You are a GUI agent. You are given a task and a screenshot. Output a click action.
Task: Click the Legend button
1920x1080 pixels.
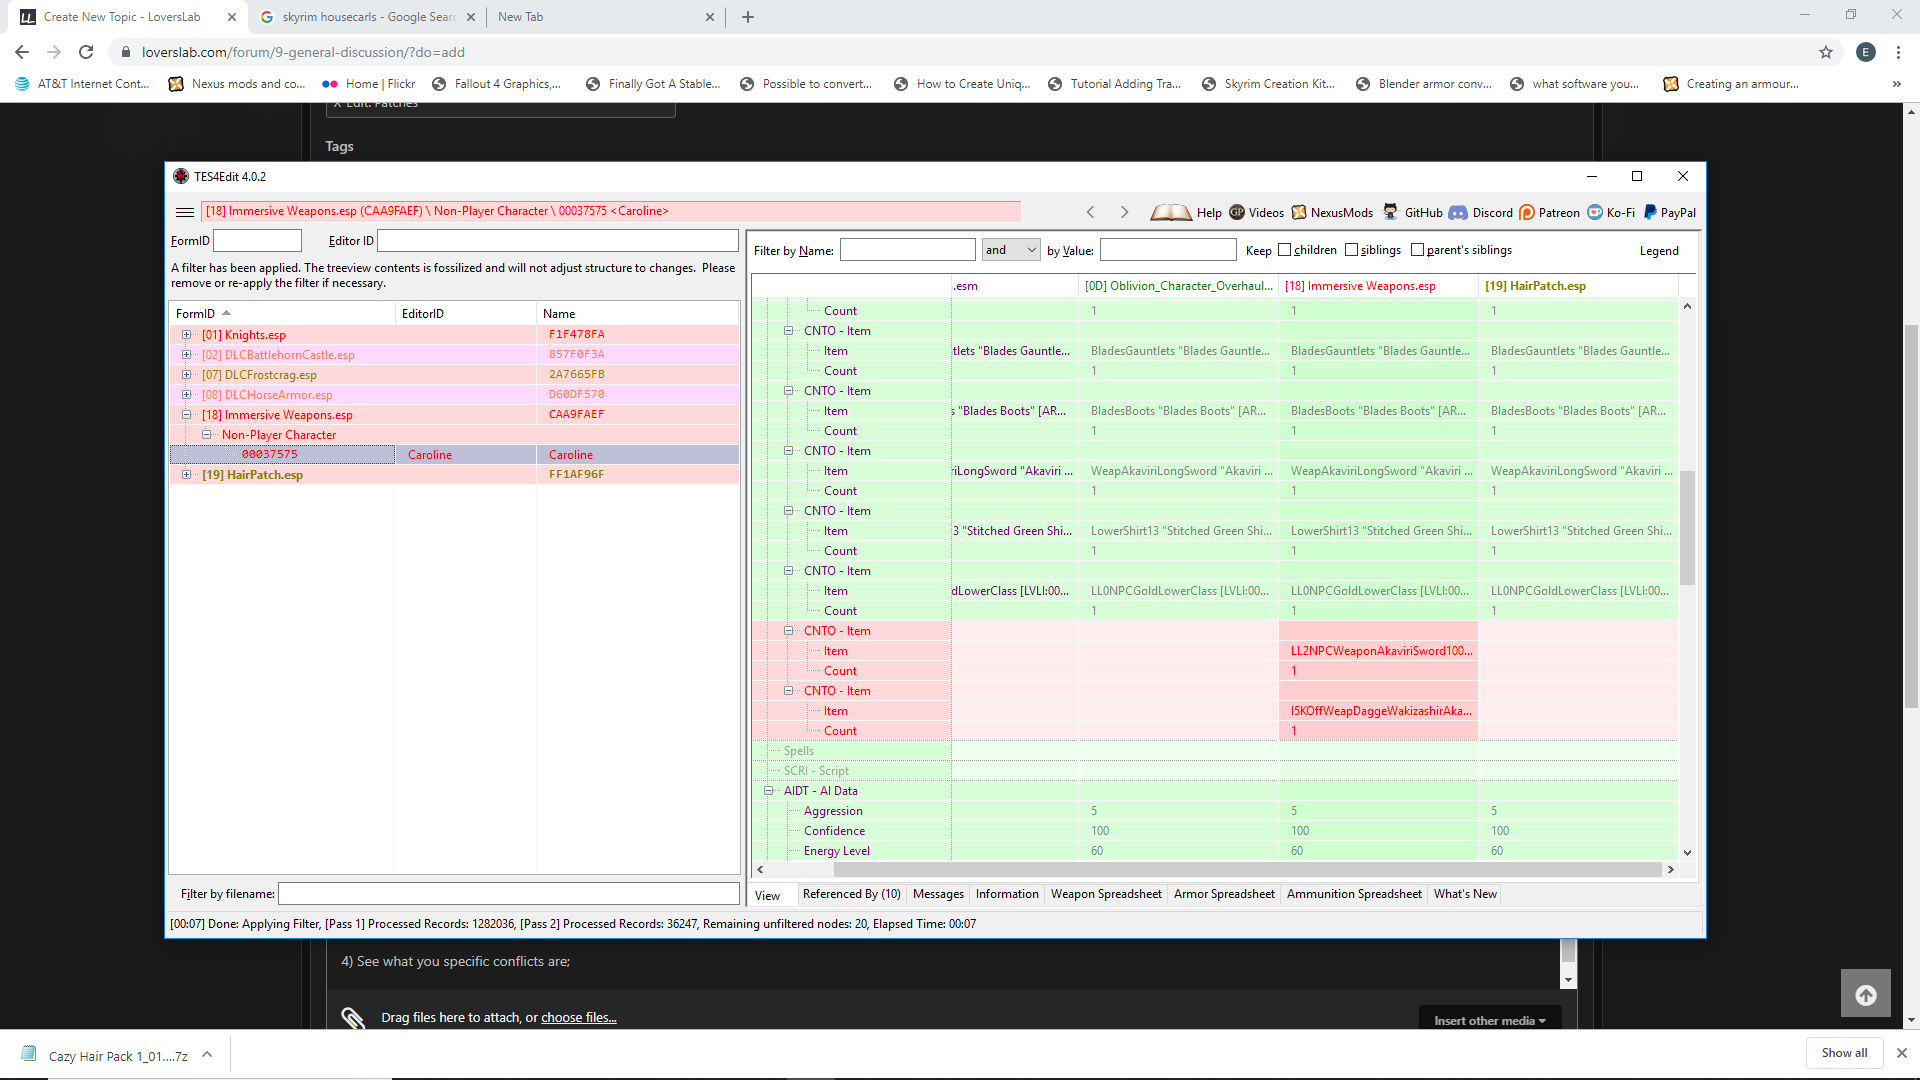[1659, 251]
